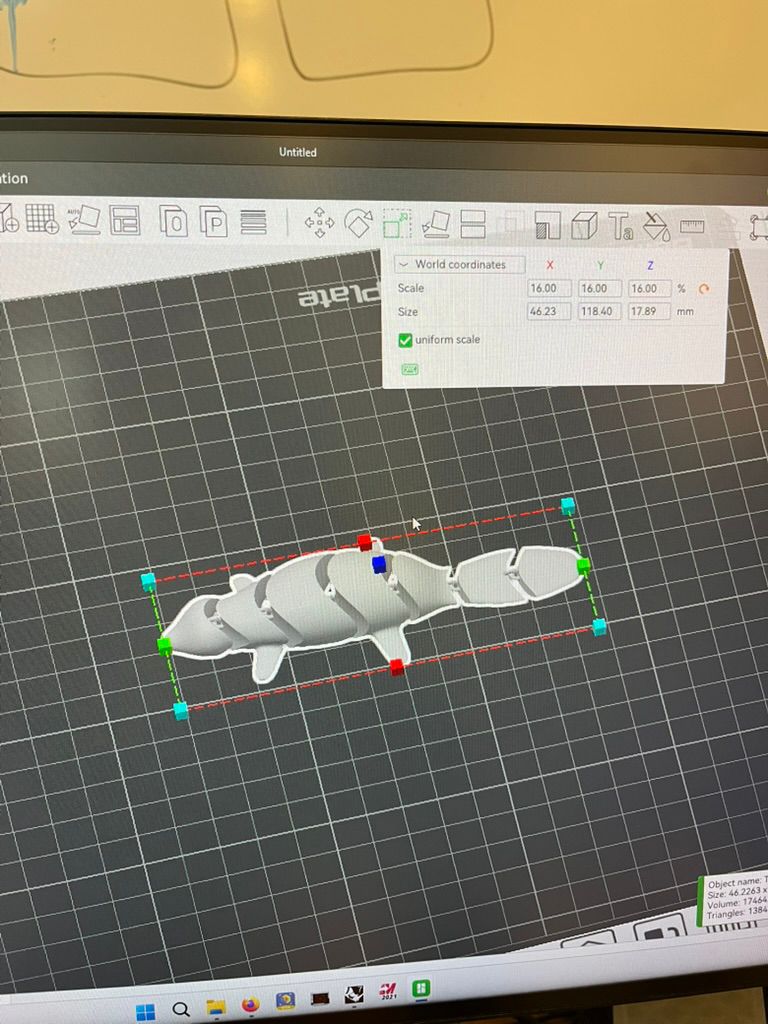Click the Arrange All Objects icon
This screenshot has height=1024, width=768.
pyautogui.click(x=125, y=220)
